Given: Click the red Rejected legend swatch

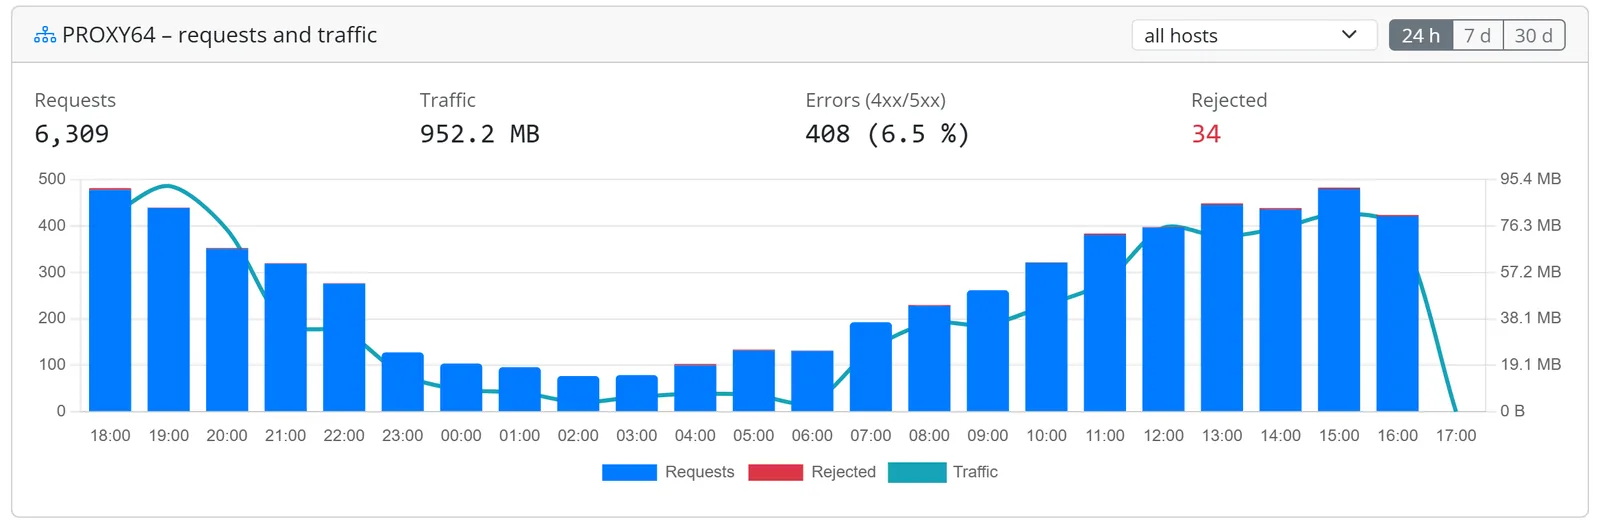Looking at the screenshot, I should [x=775, y=472].
